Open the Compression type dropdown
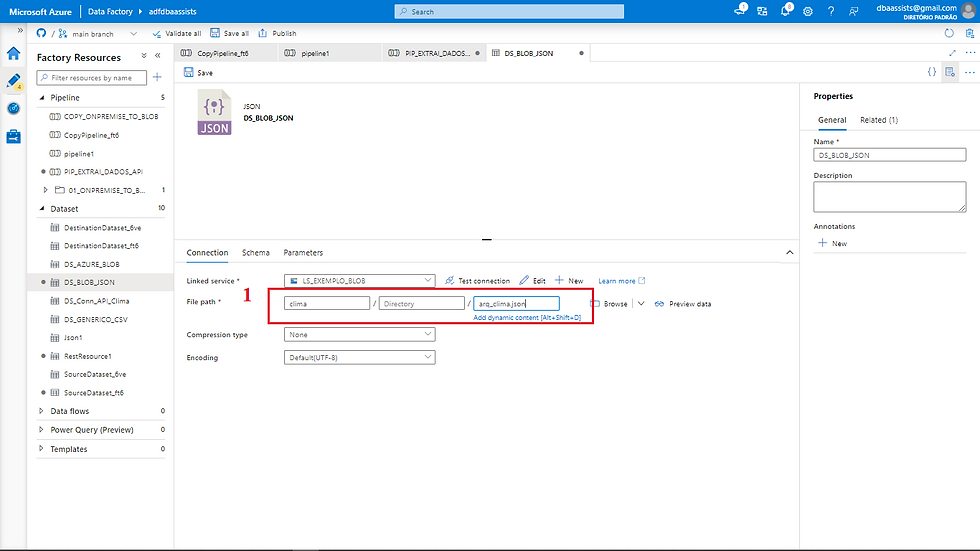 359,334
